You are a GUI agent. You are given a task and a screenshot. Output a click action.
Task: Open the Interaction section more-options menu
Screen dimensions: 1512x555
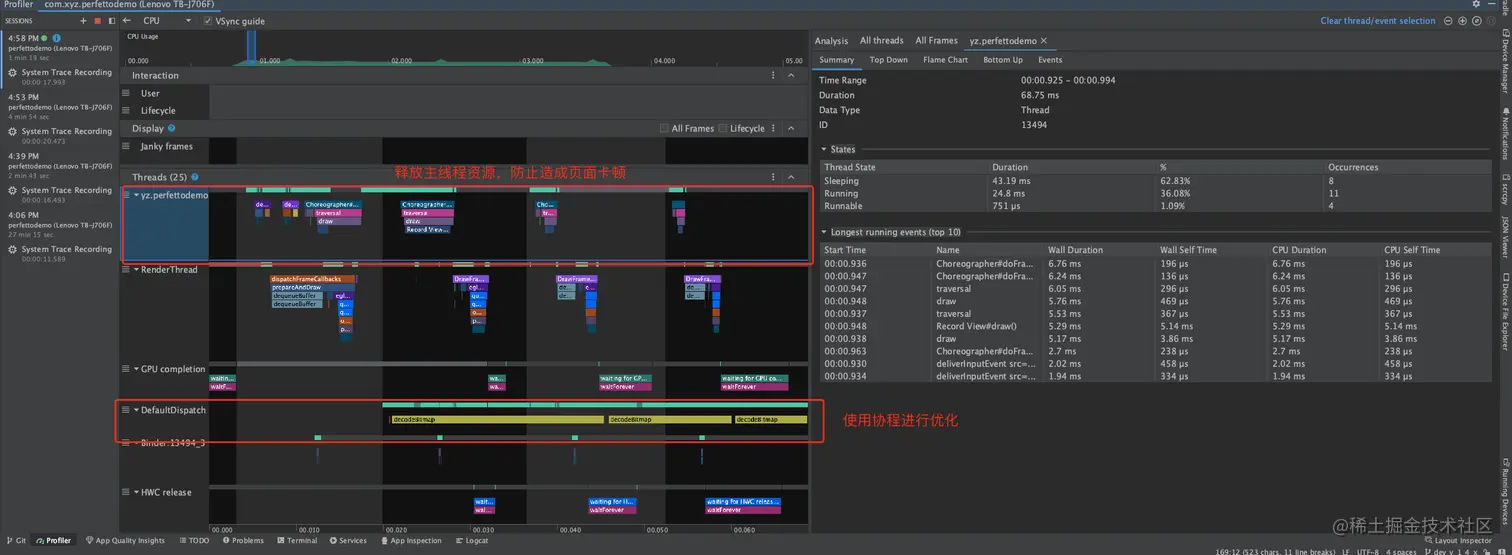pyautogui.click(x=773, y=75)
